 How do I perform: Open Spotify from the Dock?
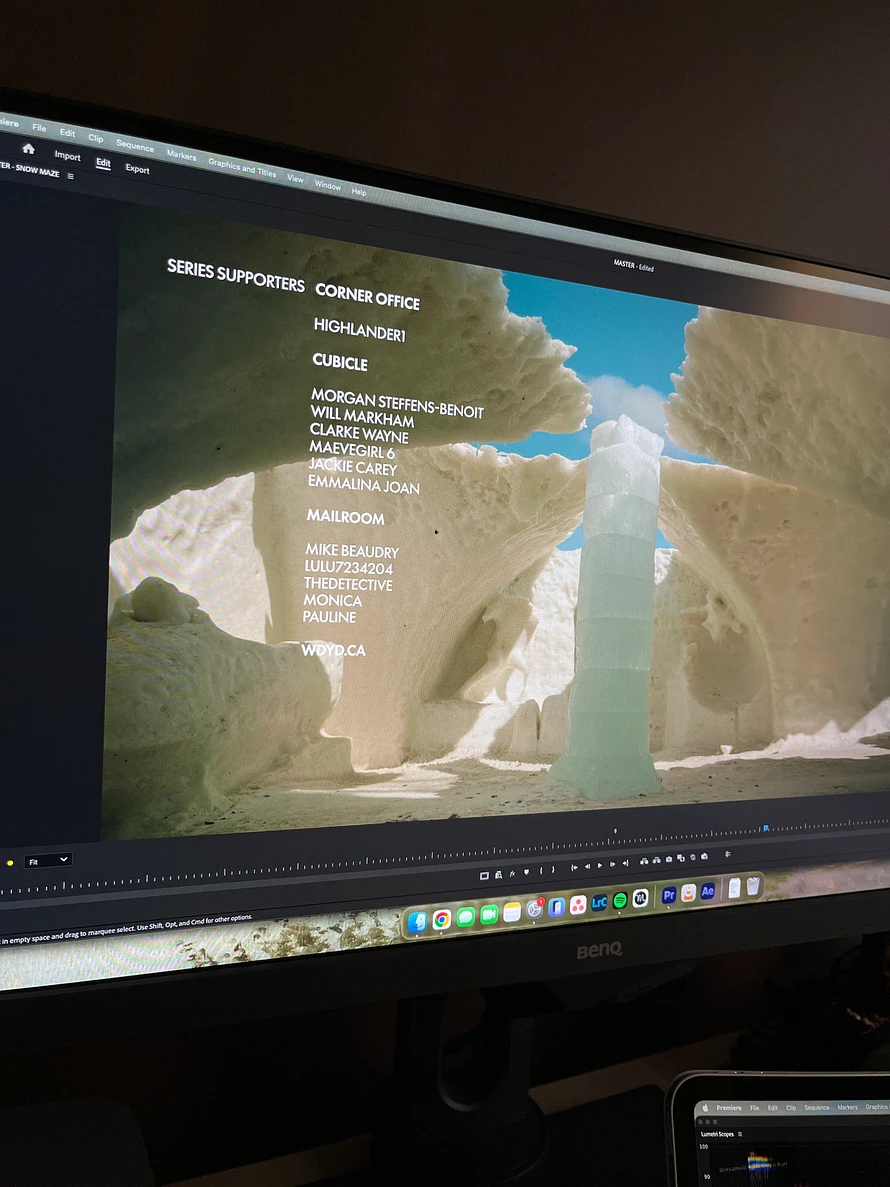click(620, 900)
